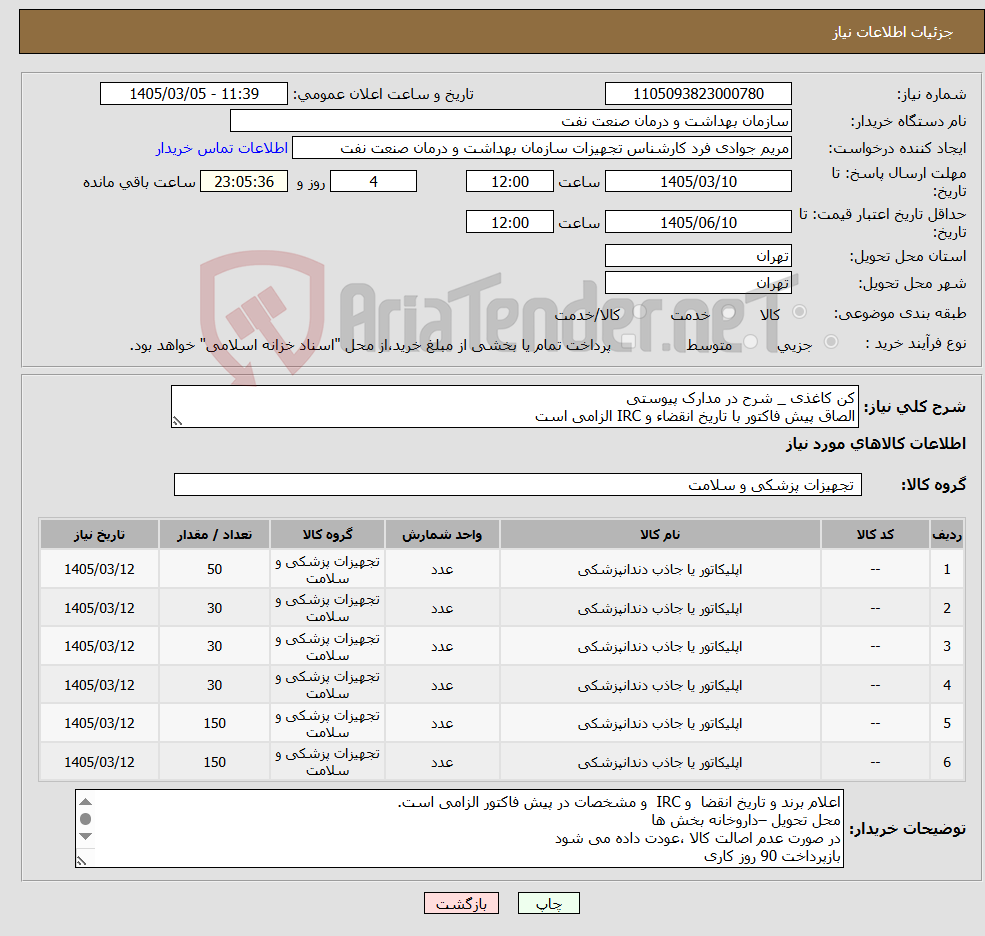The width and height of the screenshot is (985, 936).
Task: Click quantity 150 in row 5
Action: coord(214,724)
